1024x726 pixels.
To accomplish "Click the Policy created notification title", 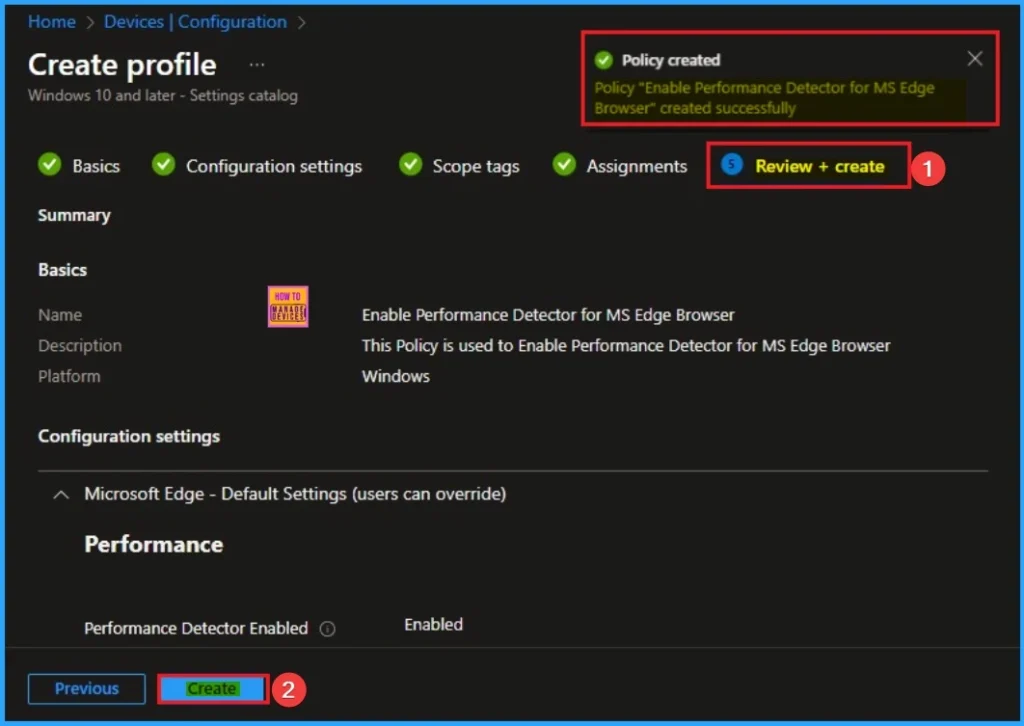I will click(x=671, y=60).
